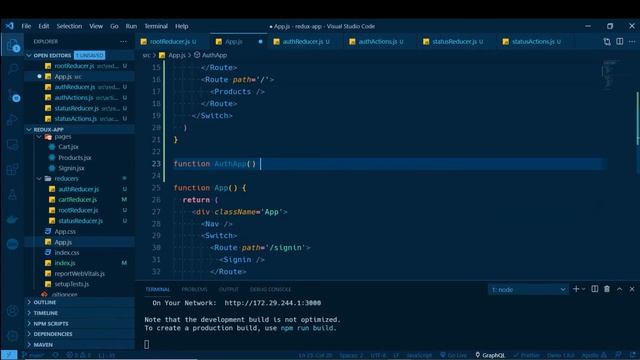Click the VS Code logo in the title bar
This screenshot has height=360, width=640.
coord(9,26)
